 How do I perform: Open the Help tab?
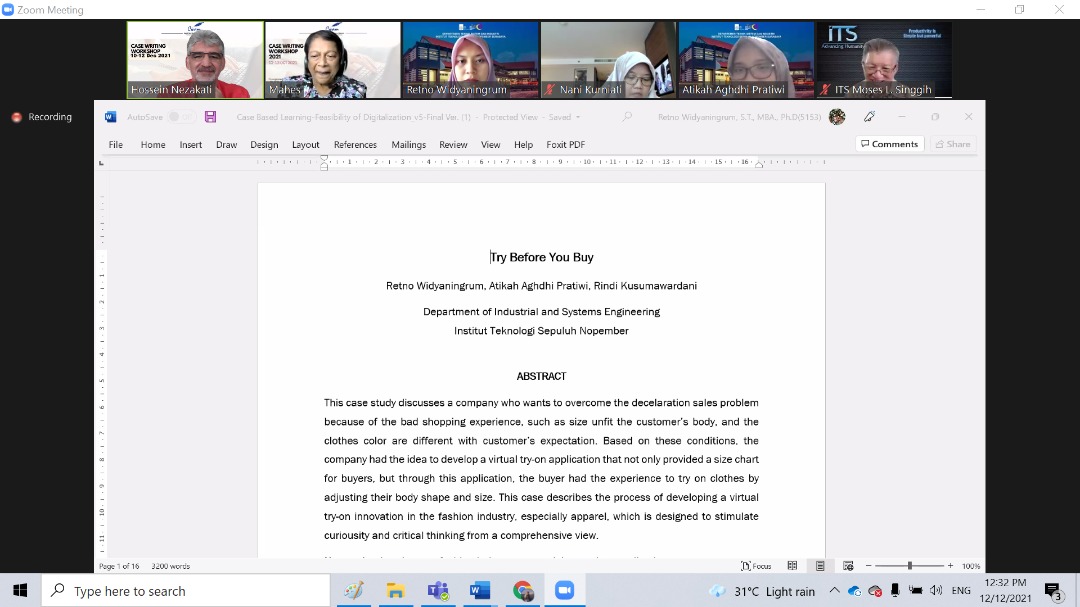[523, 145]
